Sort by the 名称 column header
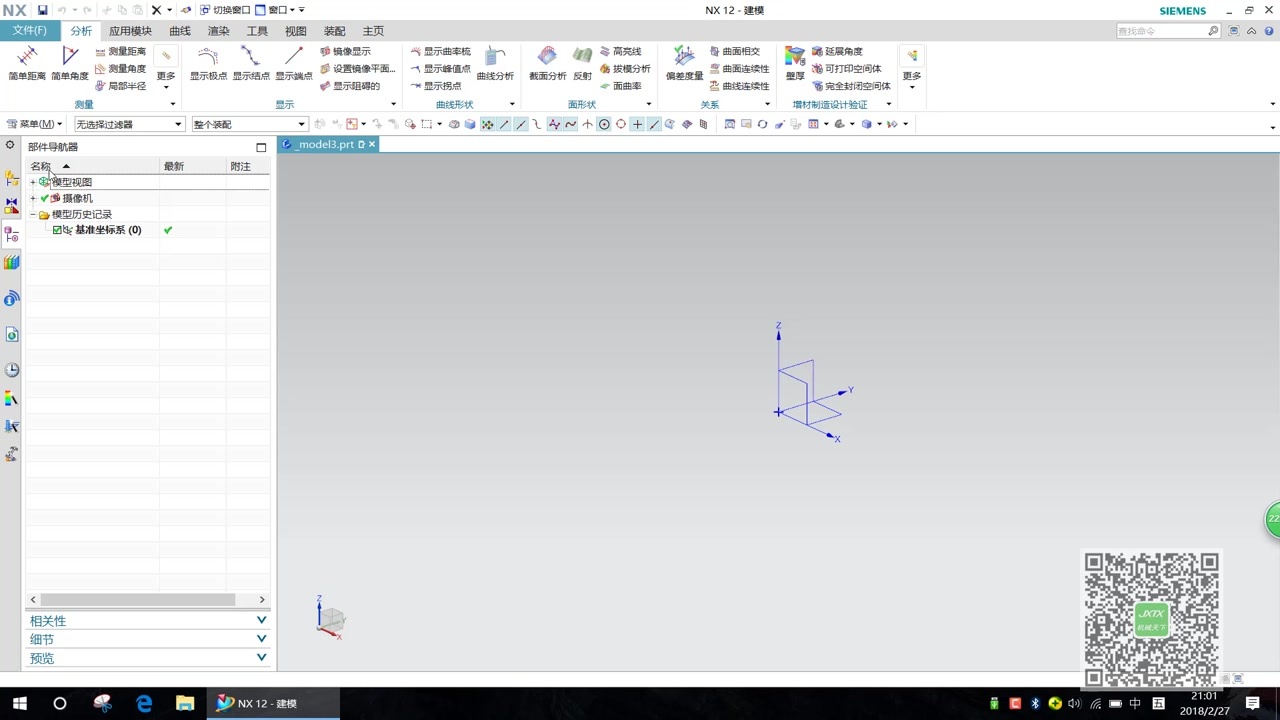 [x=92, y=166]
